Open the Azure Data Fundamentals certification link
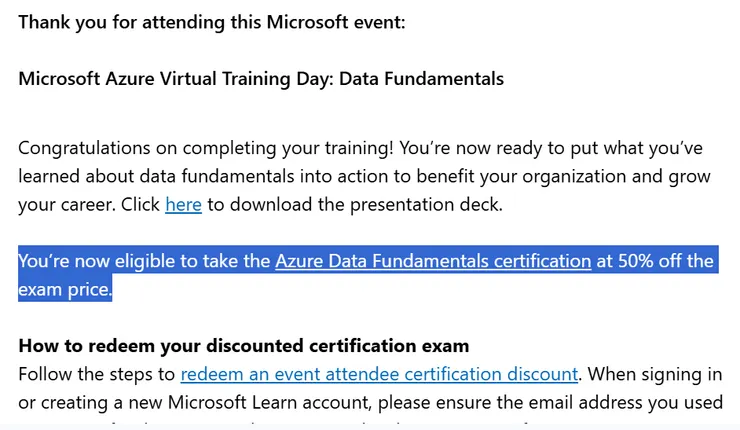The height and width of the screenshot is (430, 740). pyautogui.click(x=432, y=261)
